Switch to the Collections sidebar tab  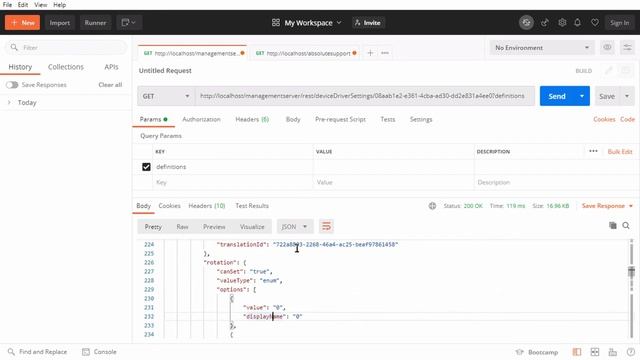point(66,67)
